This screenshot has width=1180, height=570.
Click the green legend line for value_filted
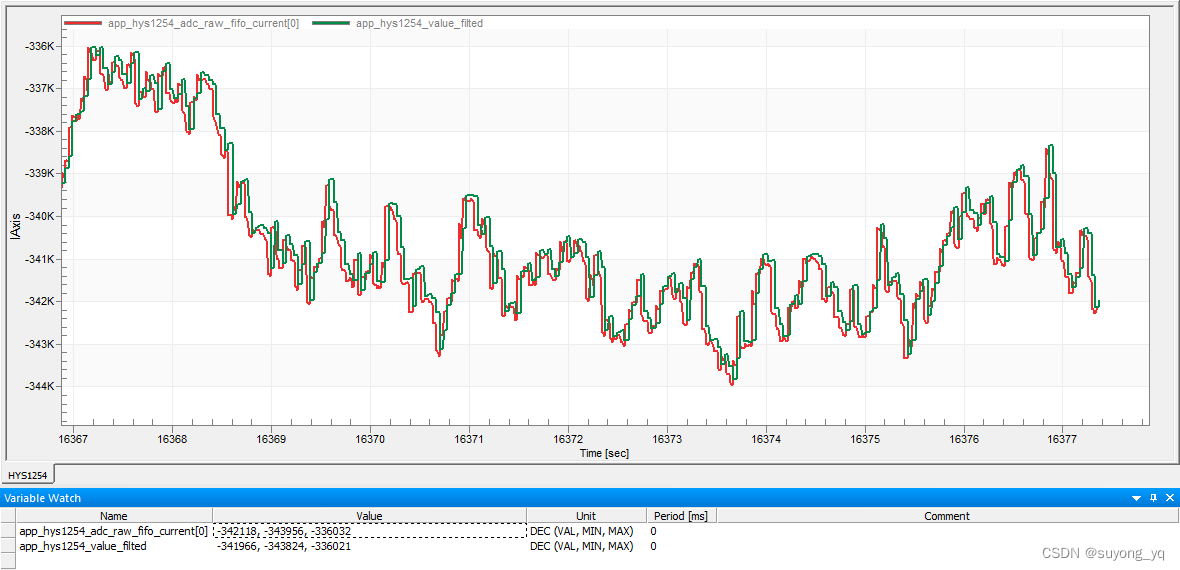pos(330,23)
